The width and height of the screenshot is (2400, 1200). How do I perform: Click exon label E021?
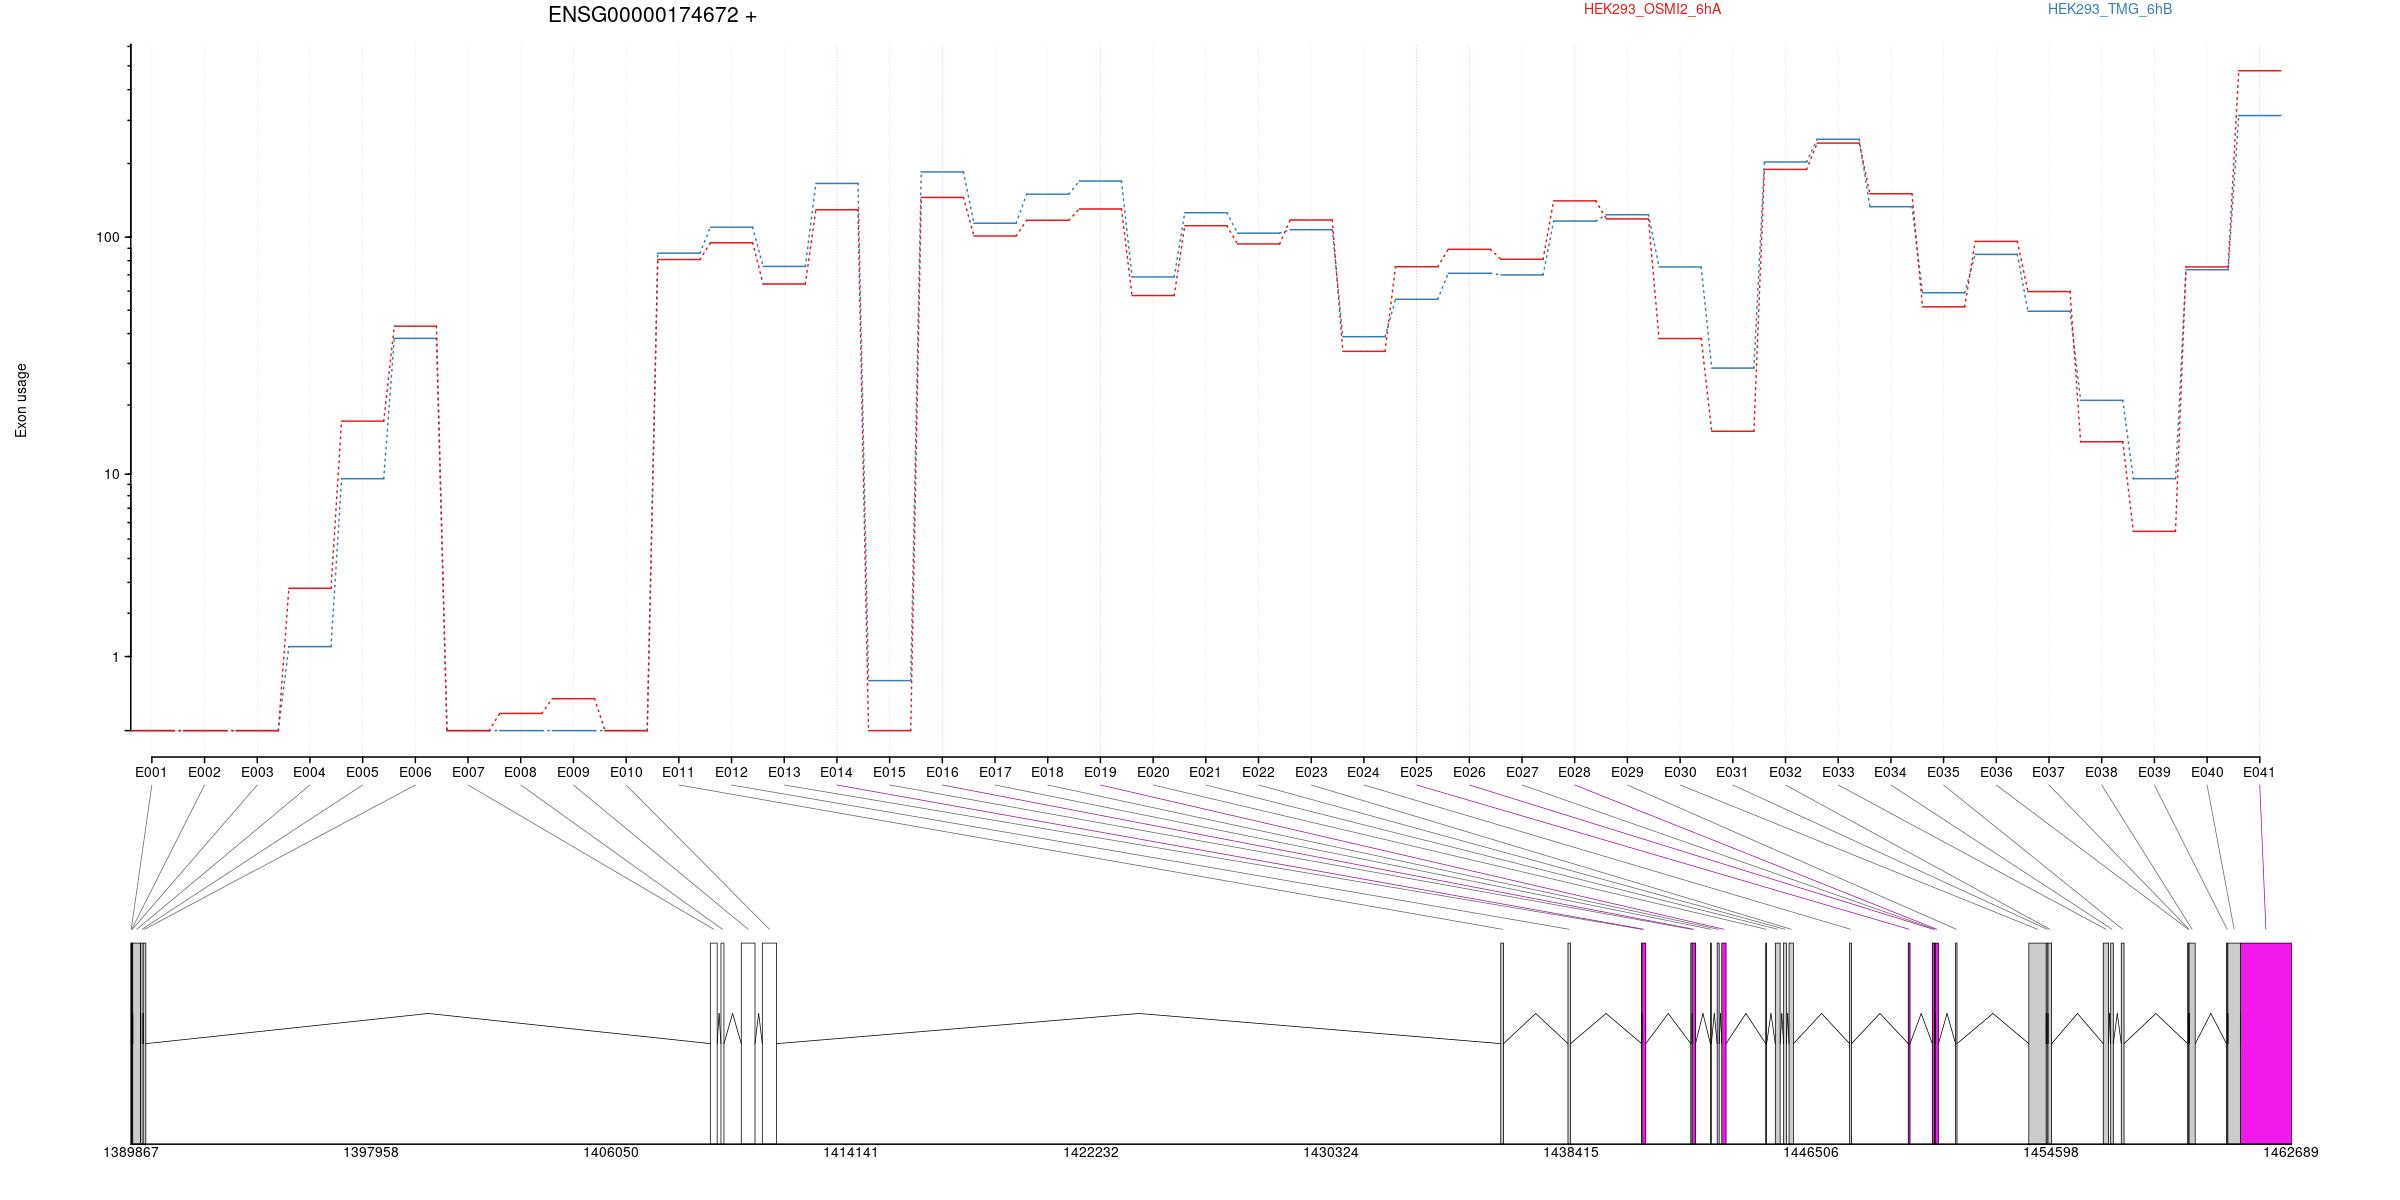(x=1205, y=772)
